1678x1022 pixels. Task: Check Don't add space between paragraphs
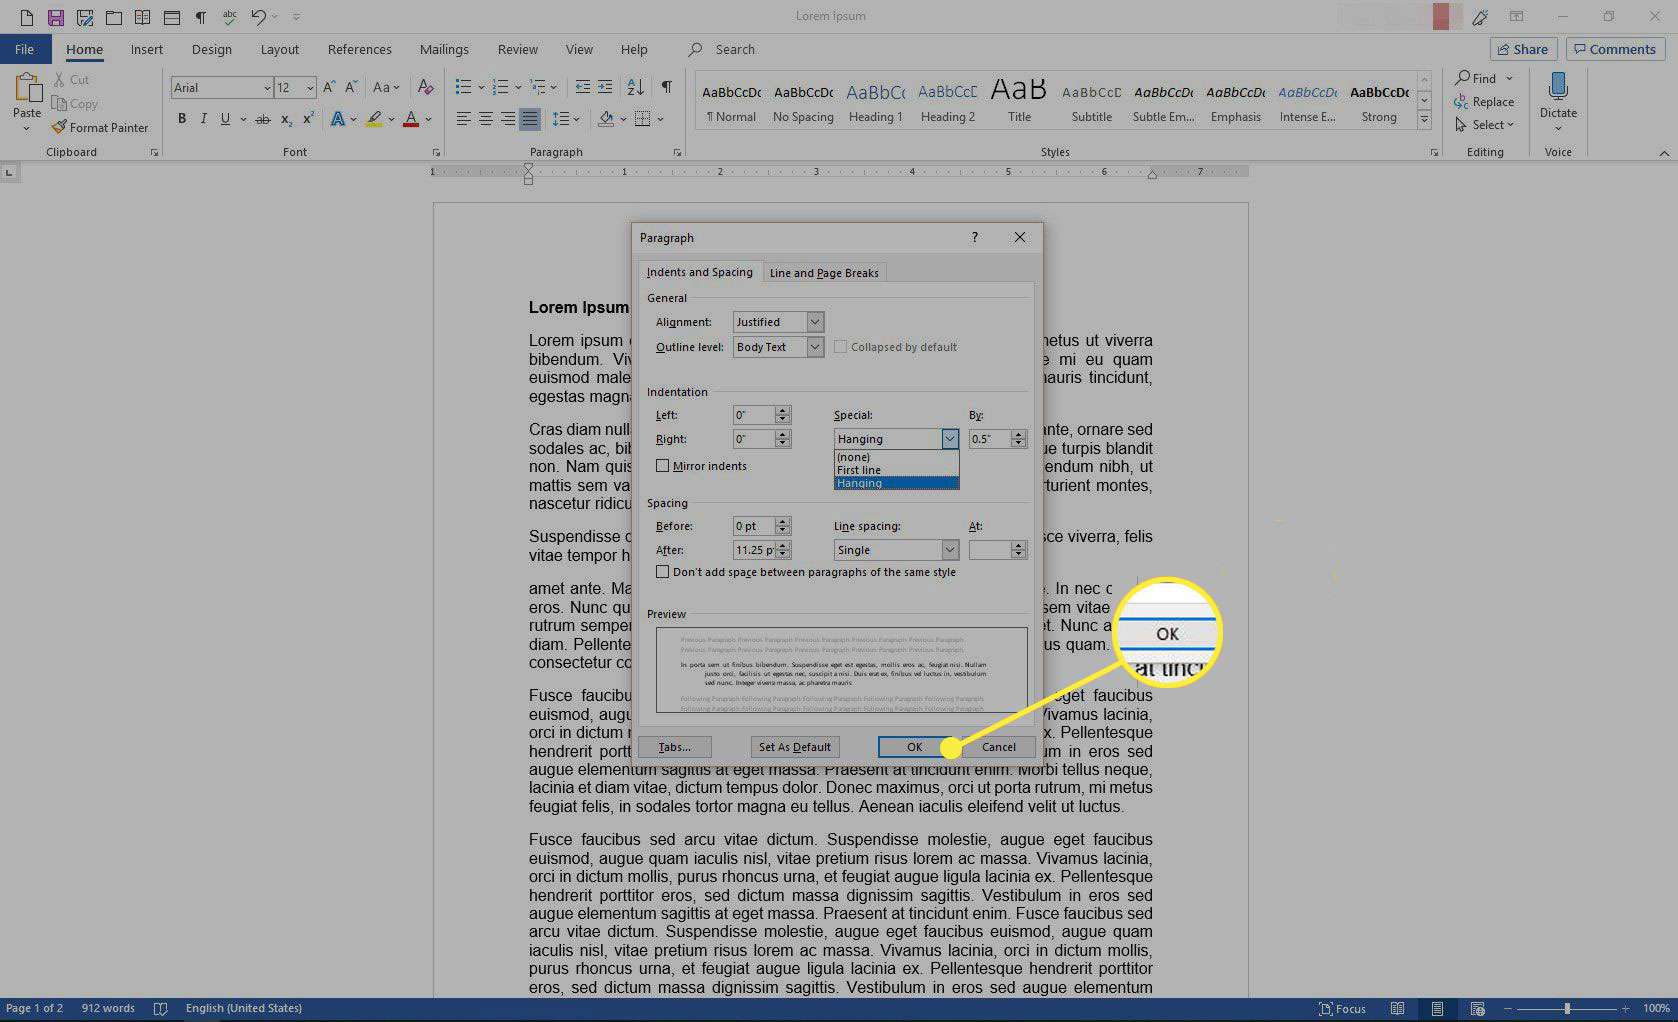point(662,572)
